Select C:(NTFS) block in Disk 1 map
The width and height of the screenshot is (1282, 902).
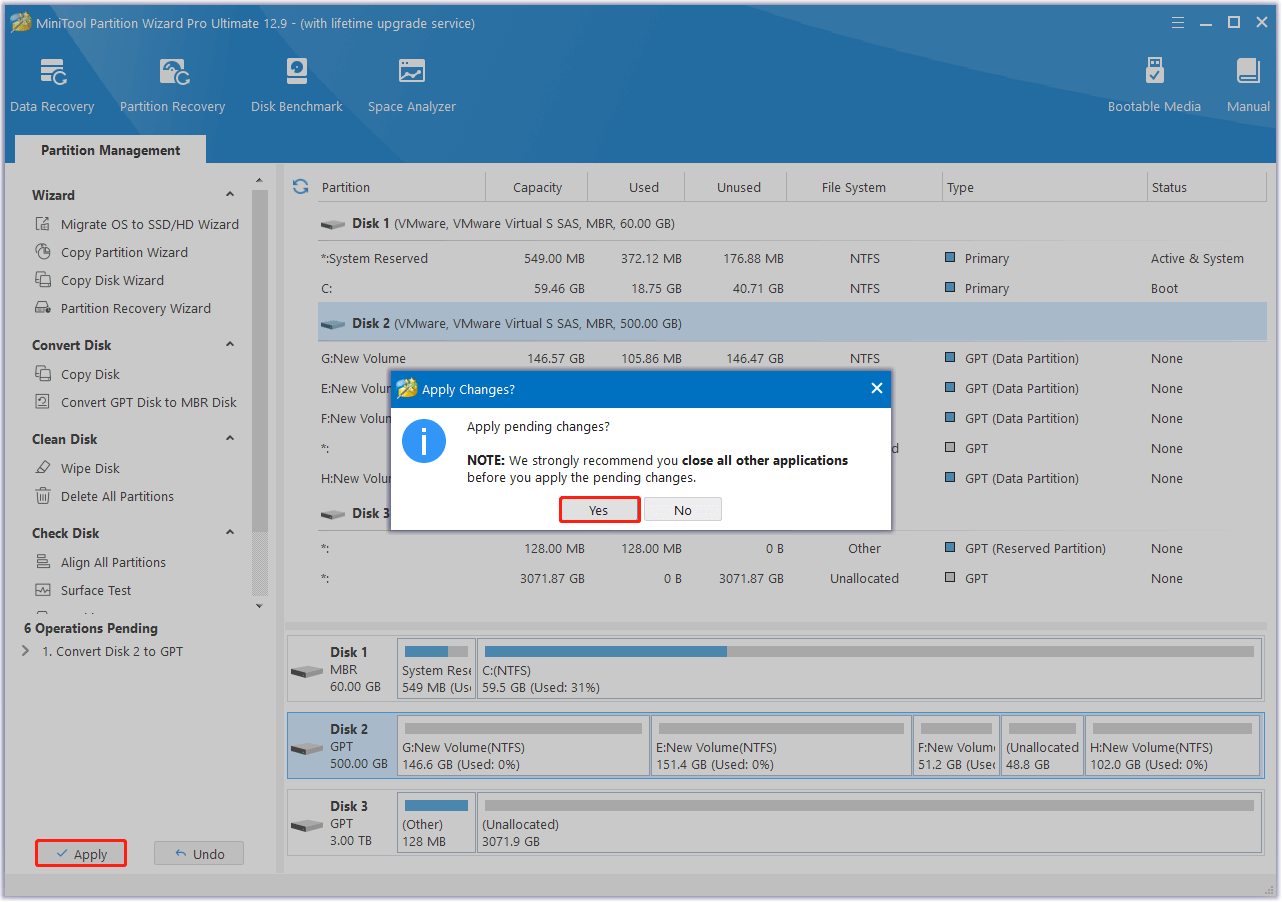click(x=869, y=669)
